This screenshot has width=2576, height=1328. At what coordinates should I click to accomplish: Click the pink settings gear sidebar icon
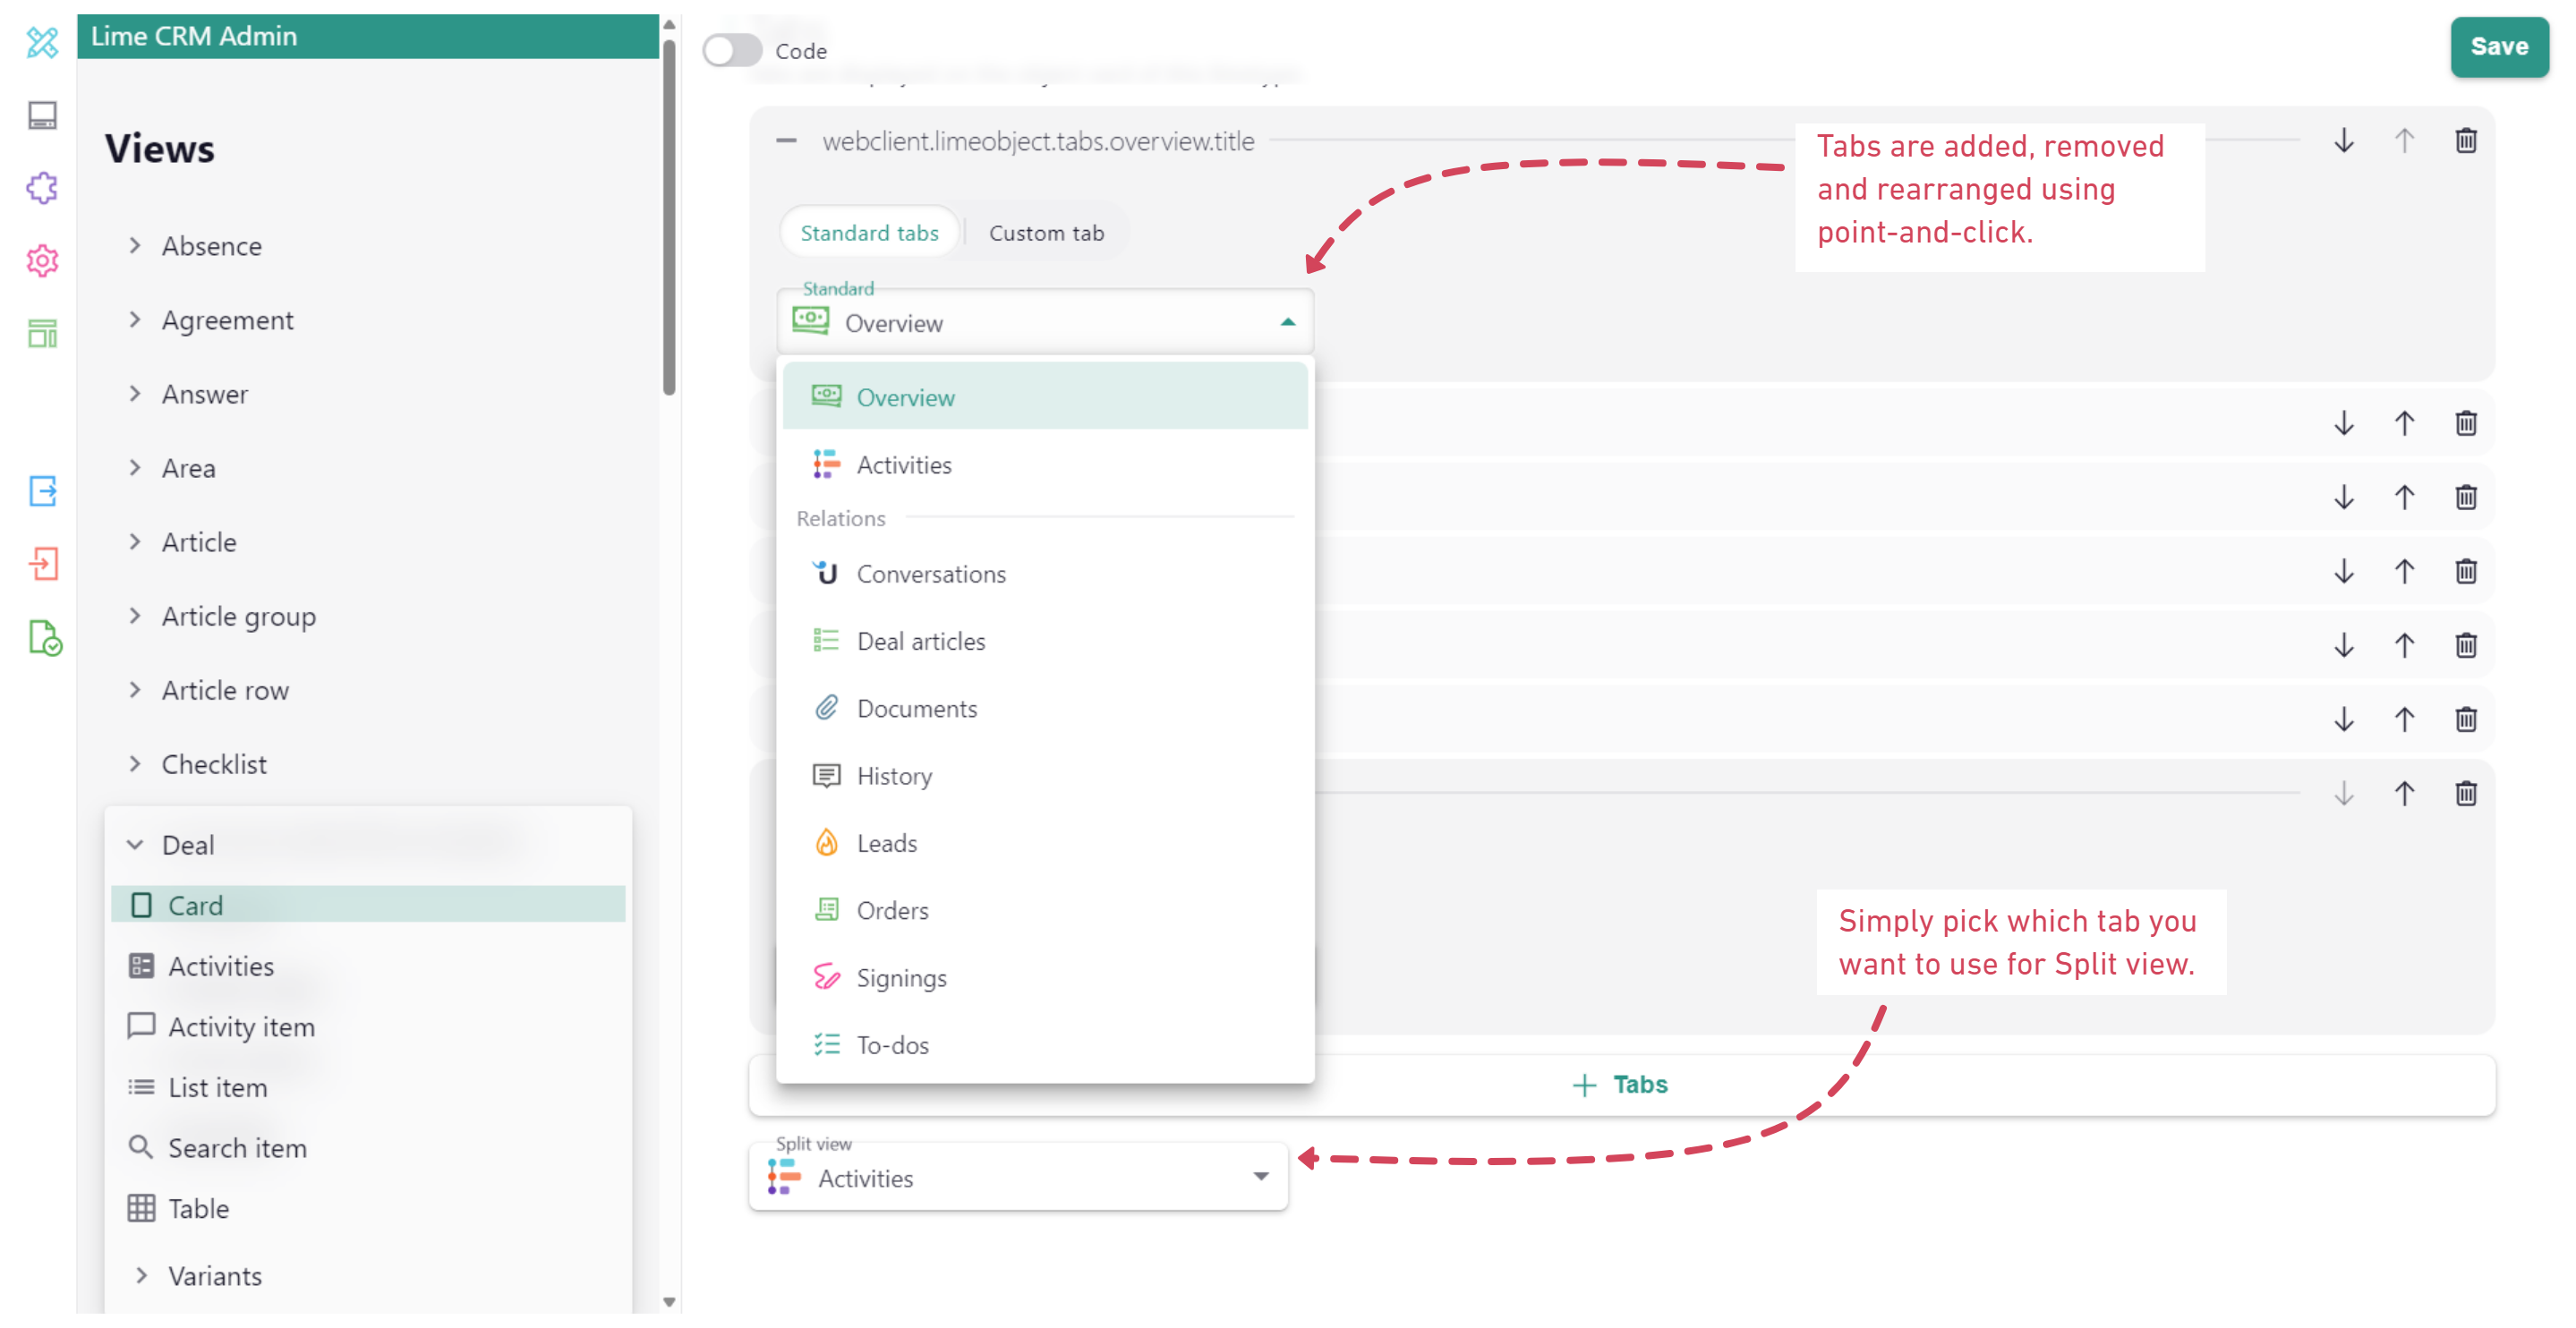[42, 261]
